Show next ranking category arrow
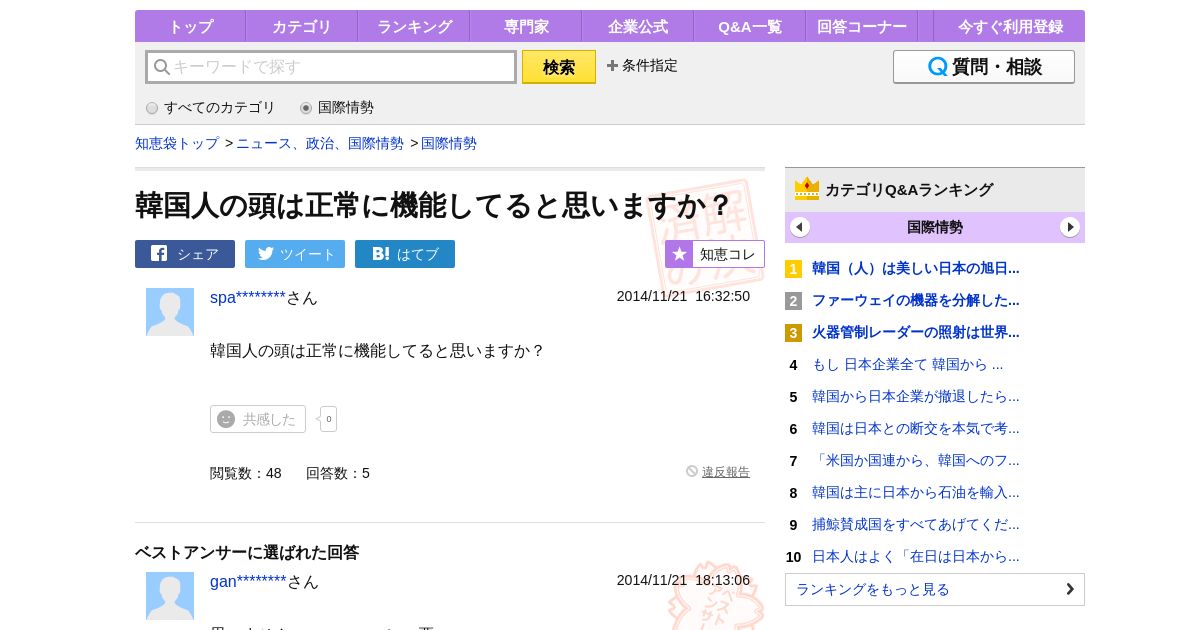The height and width of the screenshot is (630, 1200). coord(1070,227)
